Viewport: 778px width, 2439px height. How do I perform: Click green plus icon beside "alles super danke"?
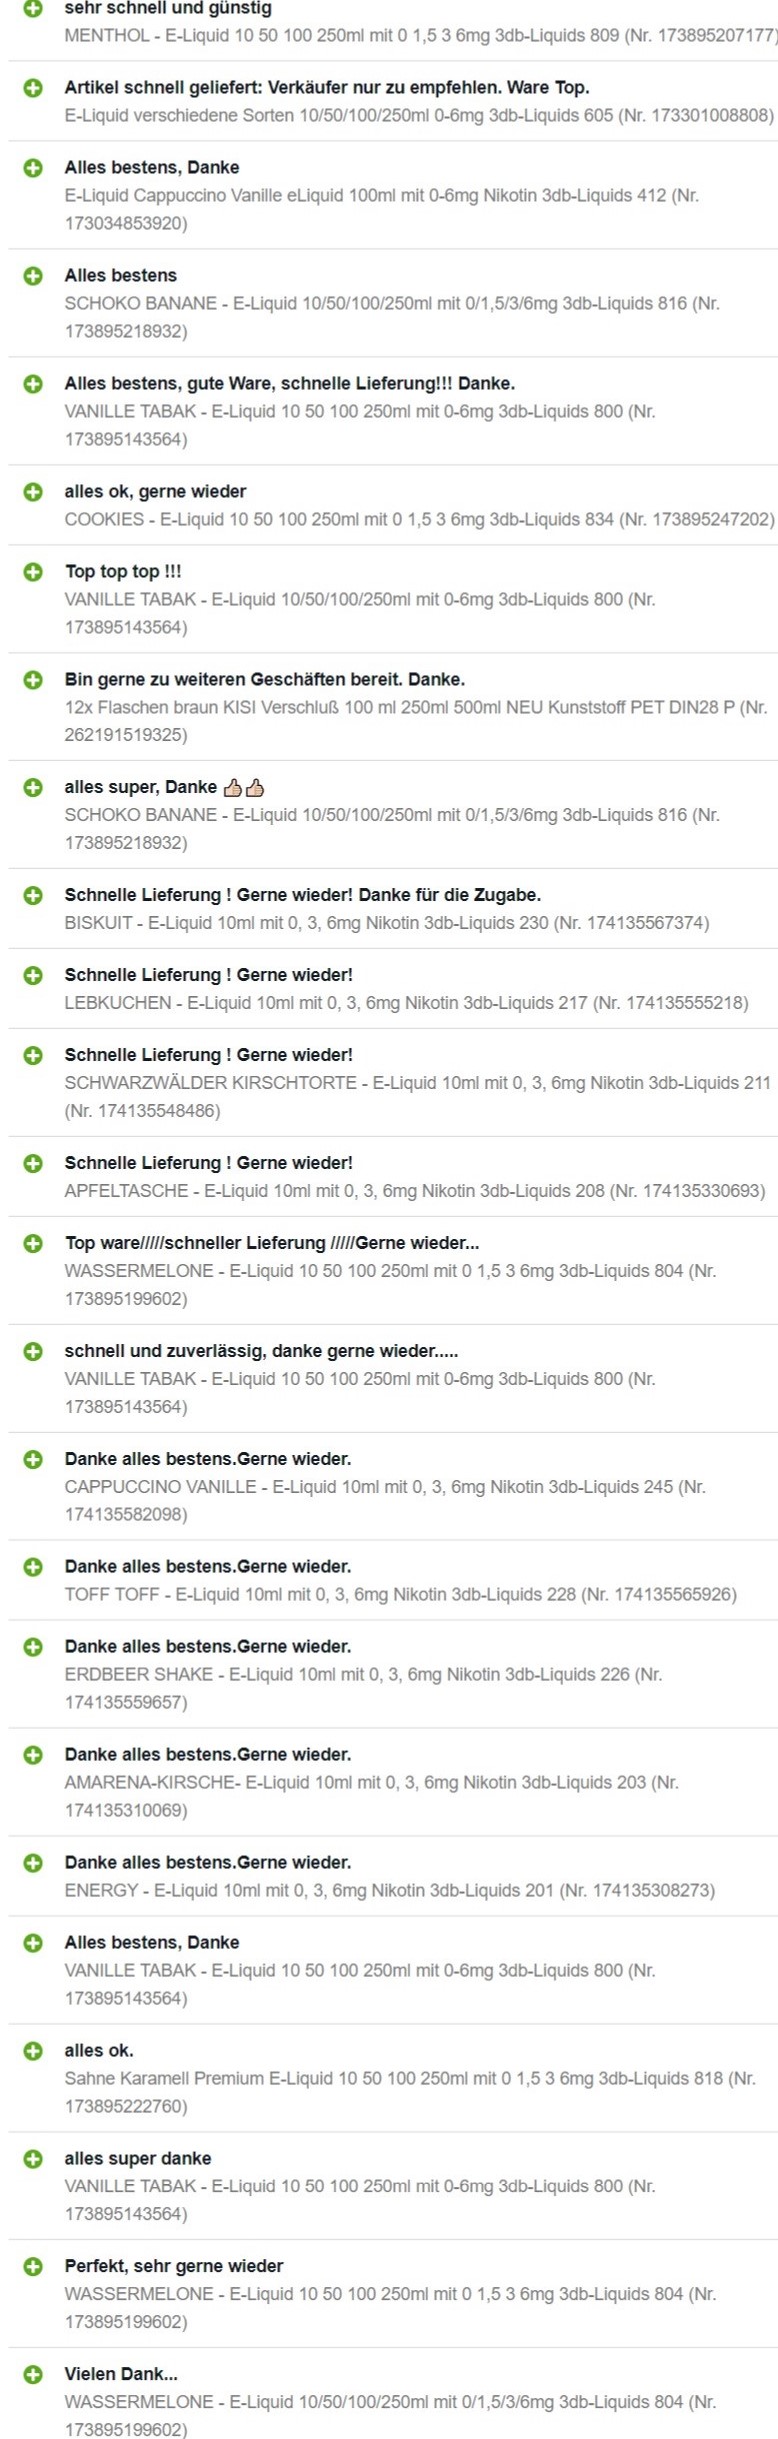pyautogui.click(x=33, y=2158)
